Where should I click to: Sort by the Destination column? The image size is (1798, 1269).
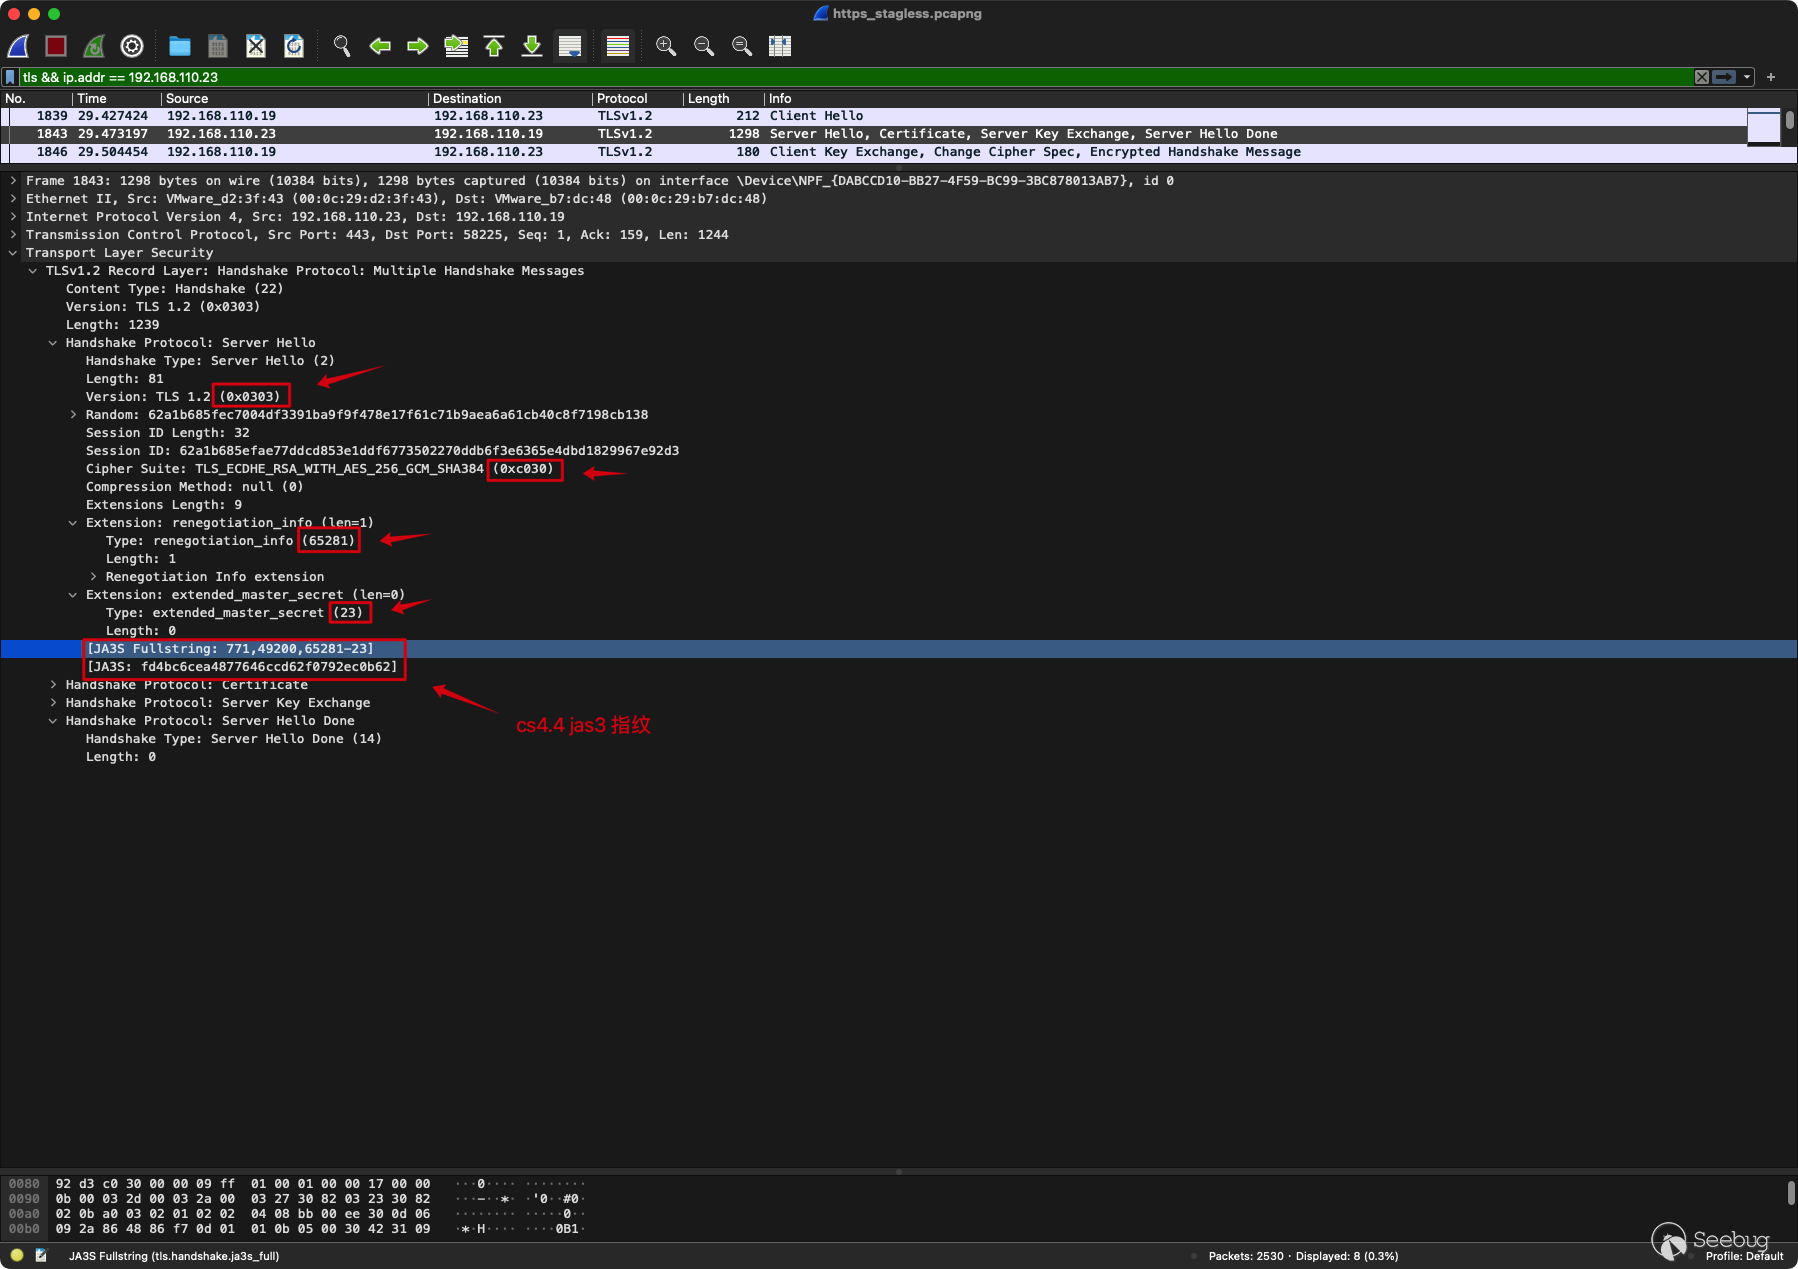[x=510, y=98]
